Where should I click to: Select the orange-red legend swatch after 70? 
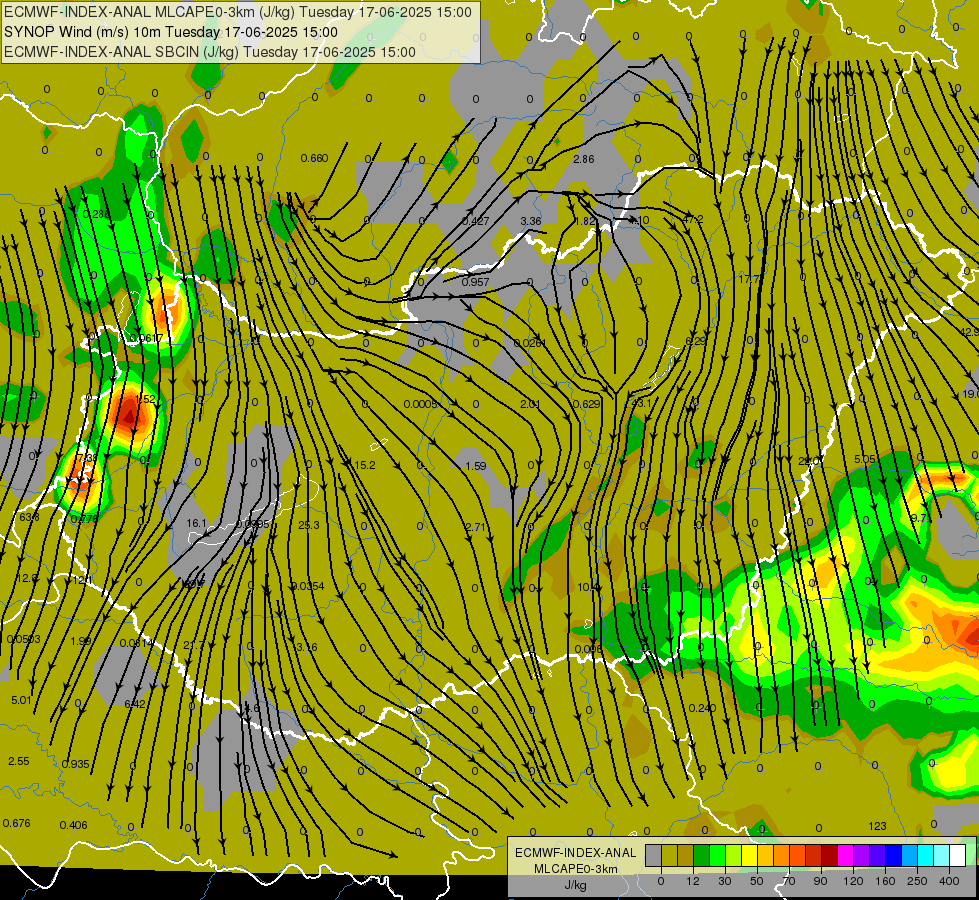[798, 855]
